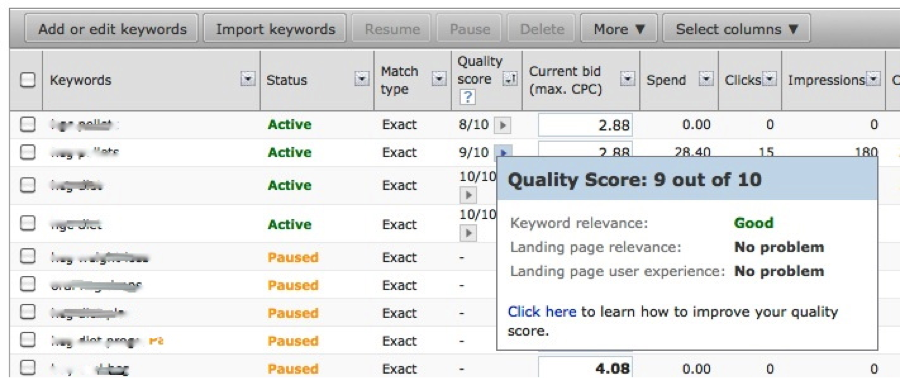This screenshot has width=900, height=378.
Task: Click the Add or edit keywords button
Action: (x=112, y=29)
